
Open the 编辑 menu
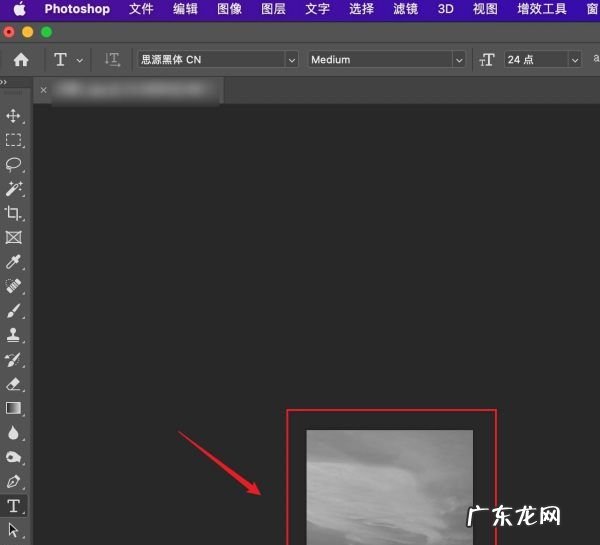pos(185,9)
